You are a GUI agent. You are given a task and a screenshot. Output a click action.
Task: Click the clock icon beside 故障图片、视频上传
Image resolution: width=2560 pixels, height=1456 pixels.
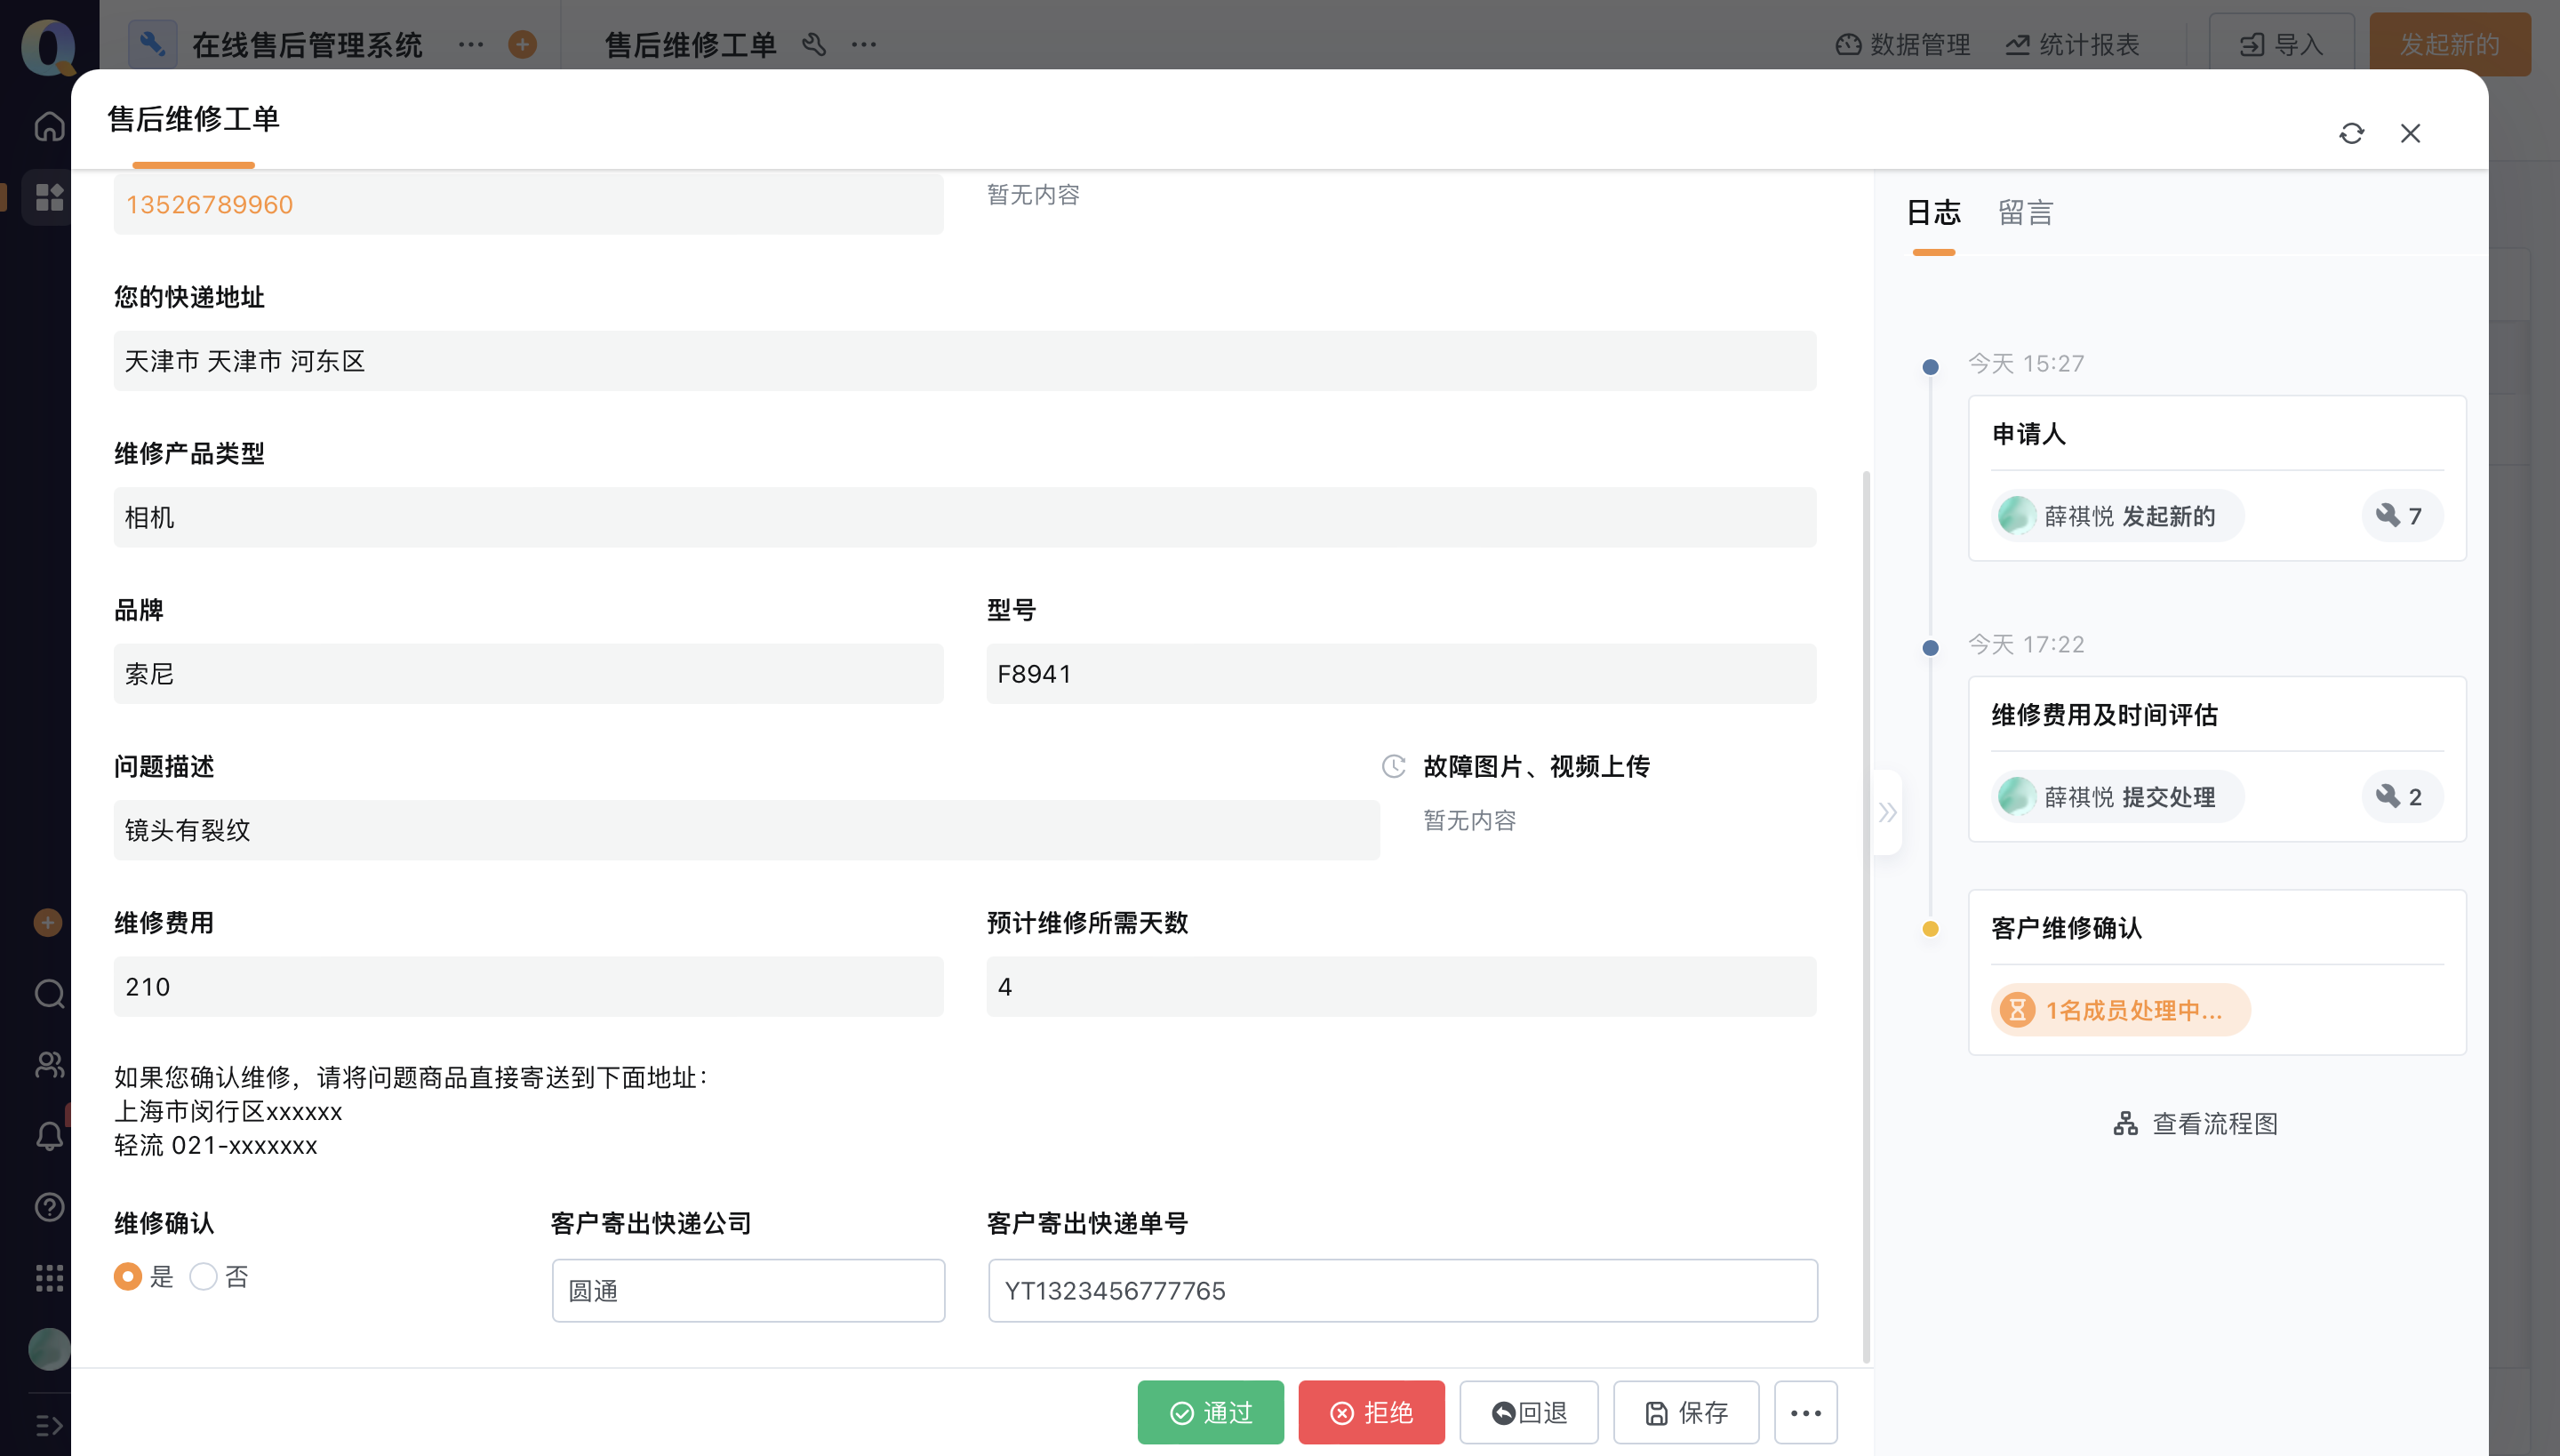tap(1393, 766)
